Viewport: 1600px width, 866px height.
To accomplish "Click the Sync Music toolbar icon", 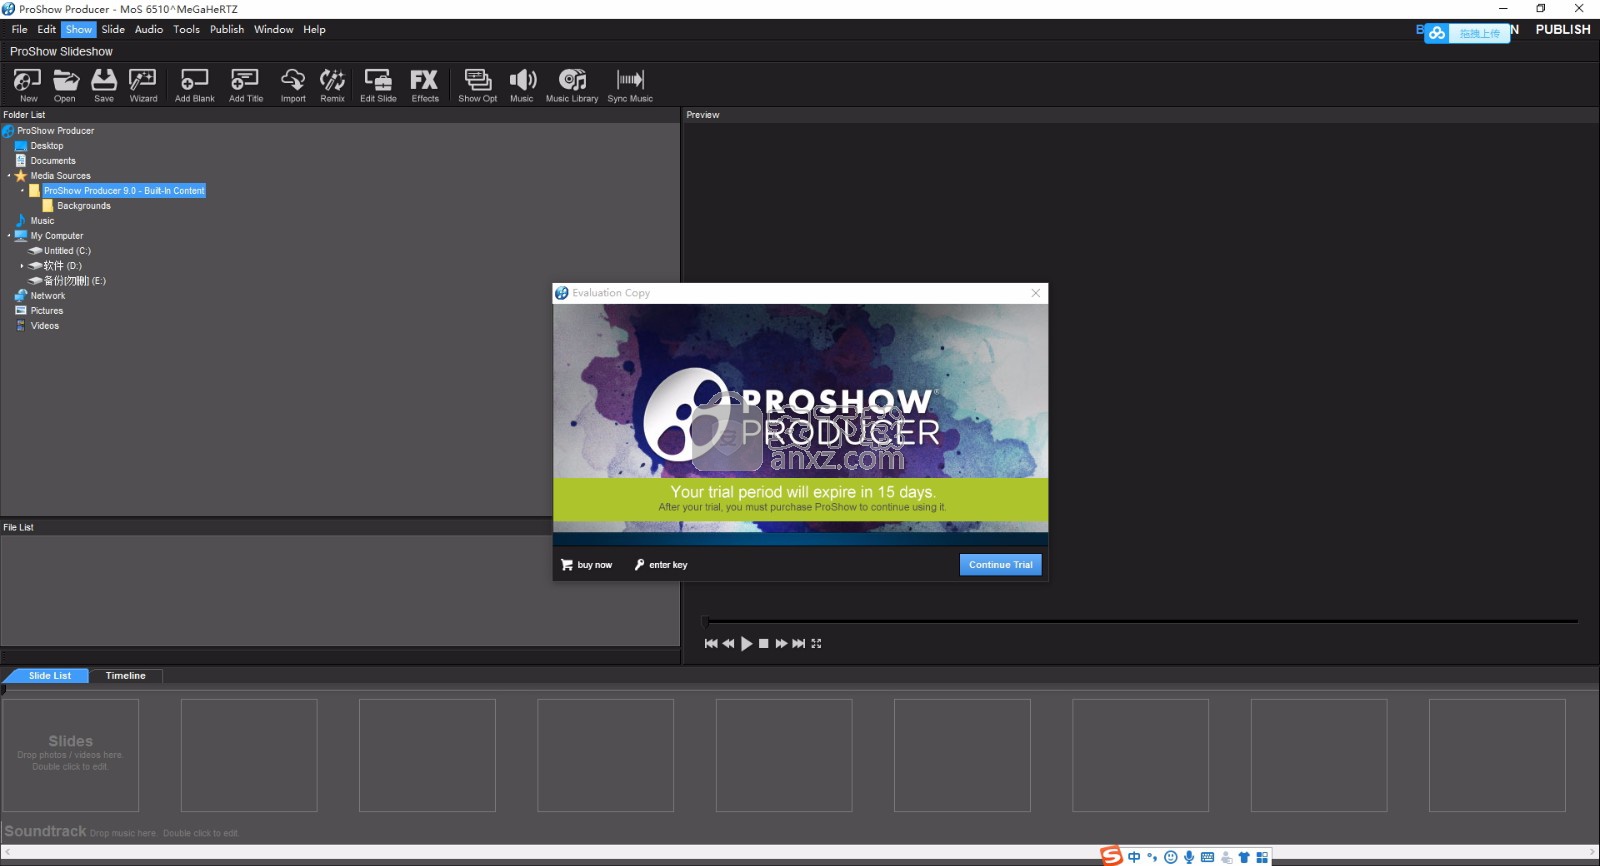I will [630, 85].
